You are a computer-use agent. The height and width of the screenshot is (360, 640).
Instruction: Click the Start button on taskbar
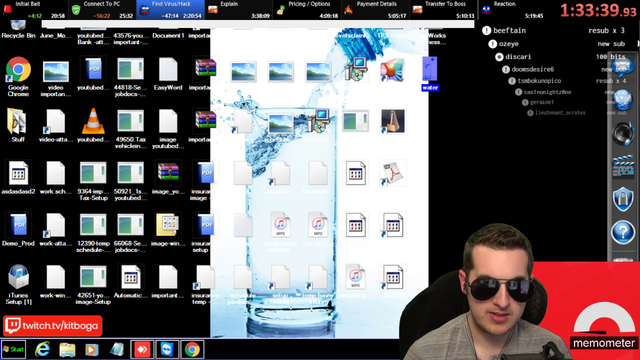point(13,349)
